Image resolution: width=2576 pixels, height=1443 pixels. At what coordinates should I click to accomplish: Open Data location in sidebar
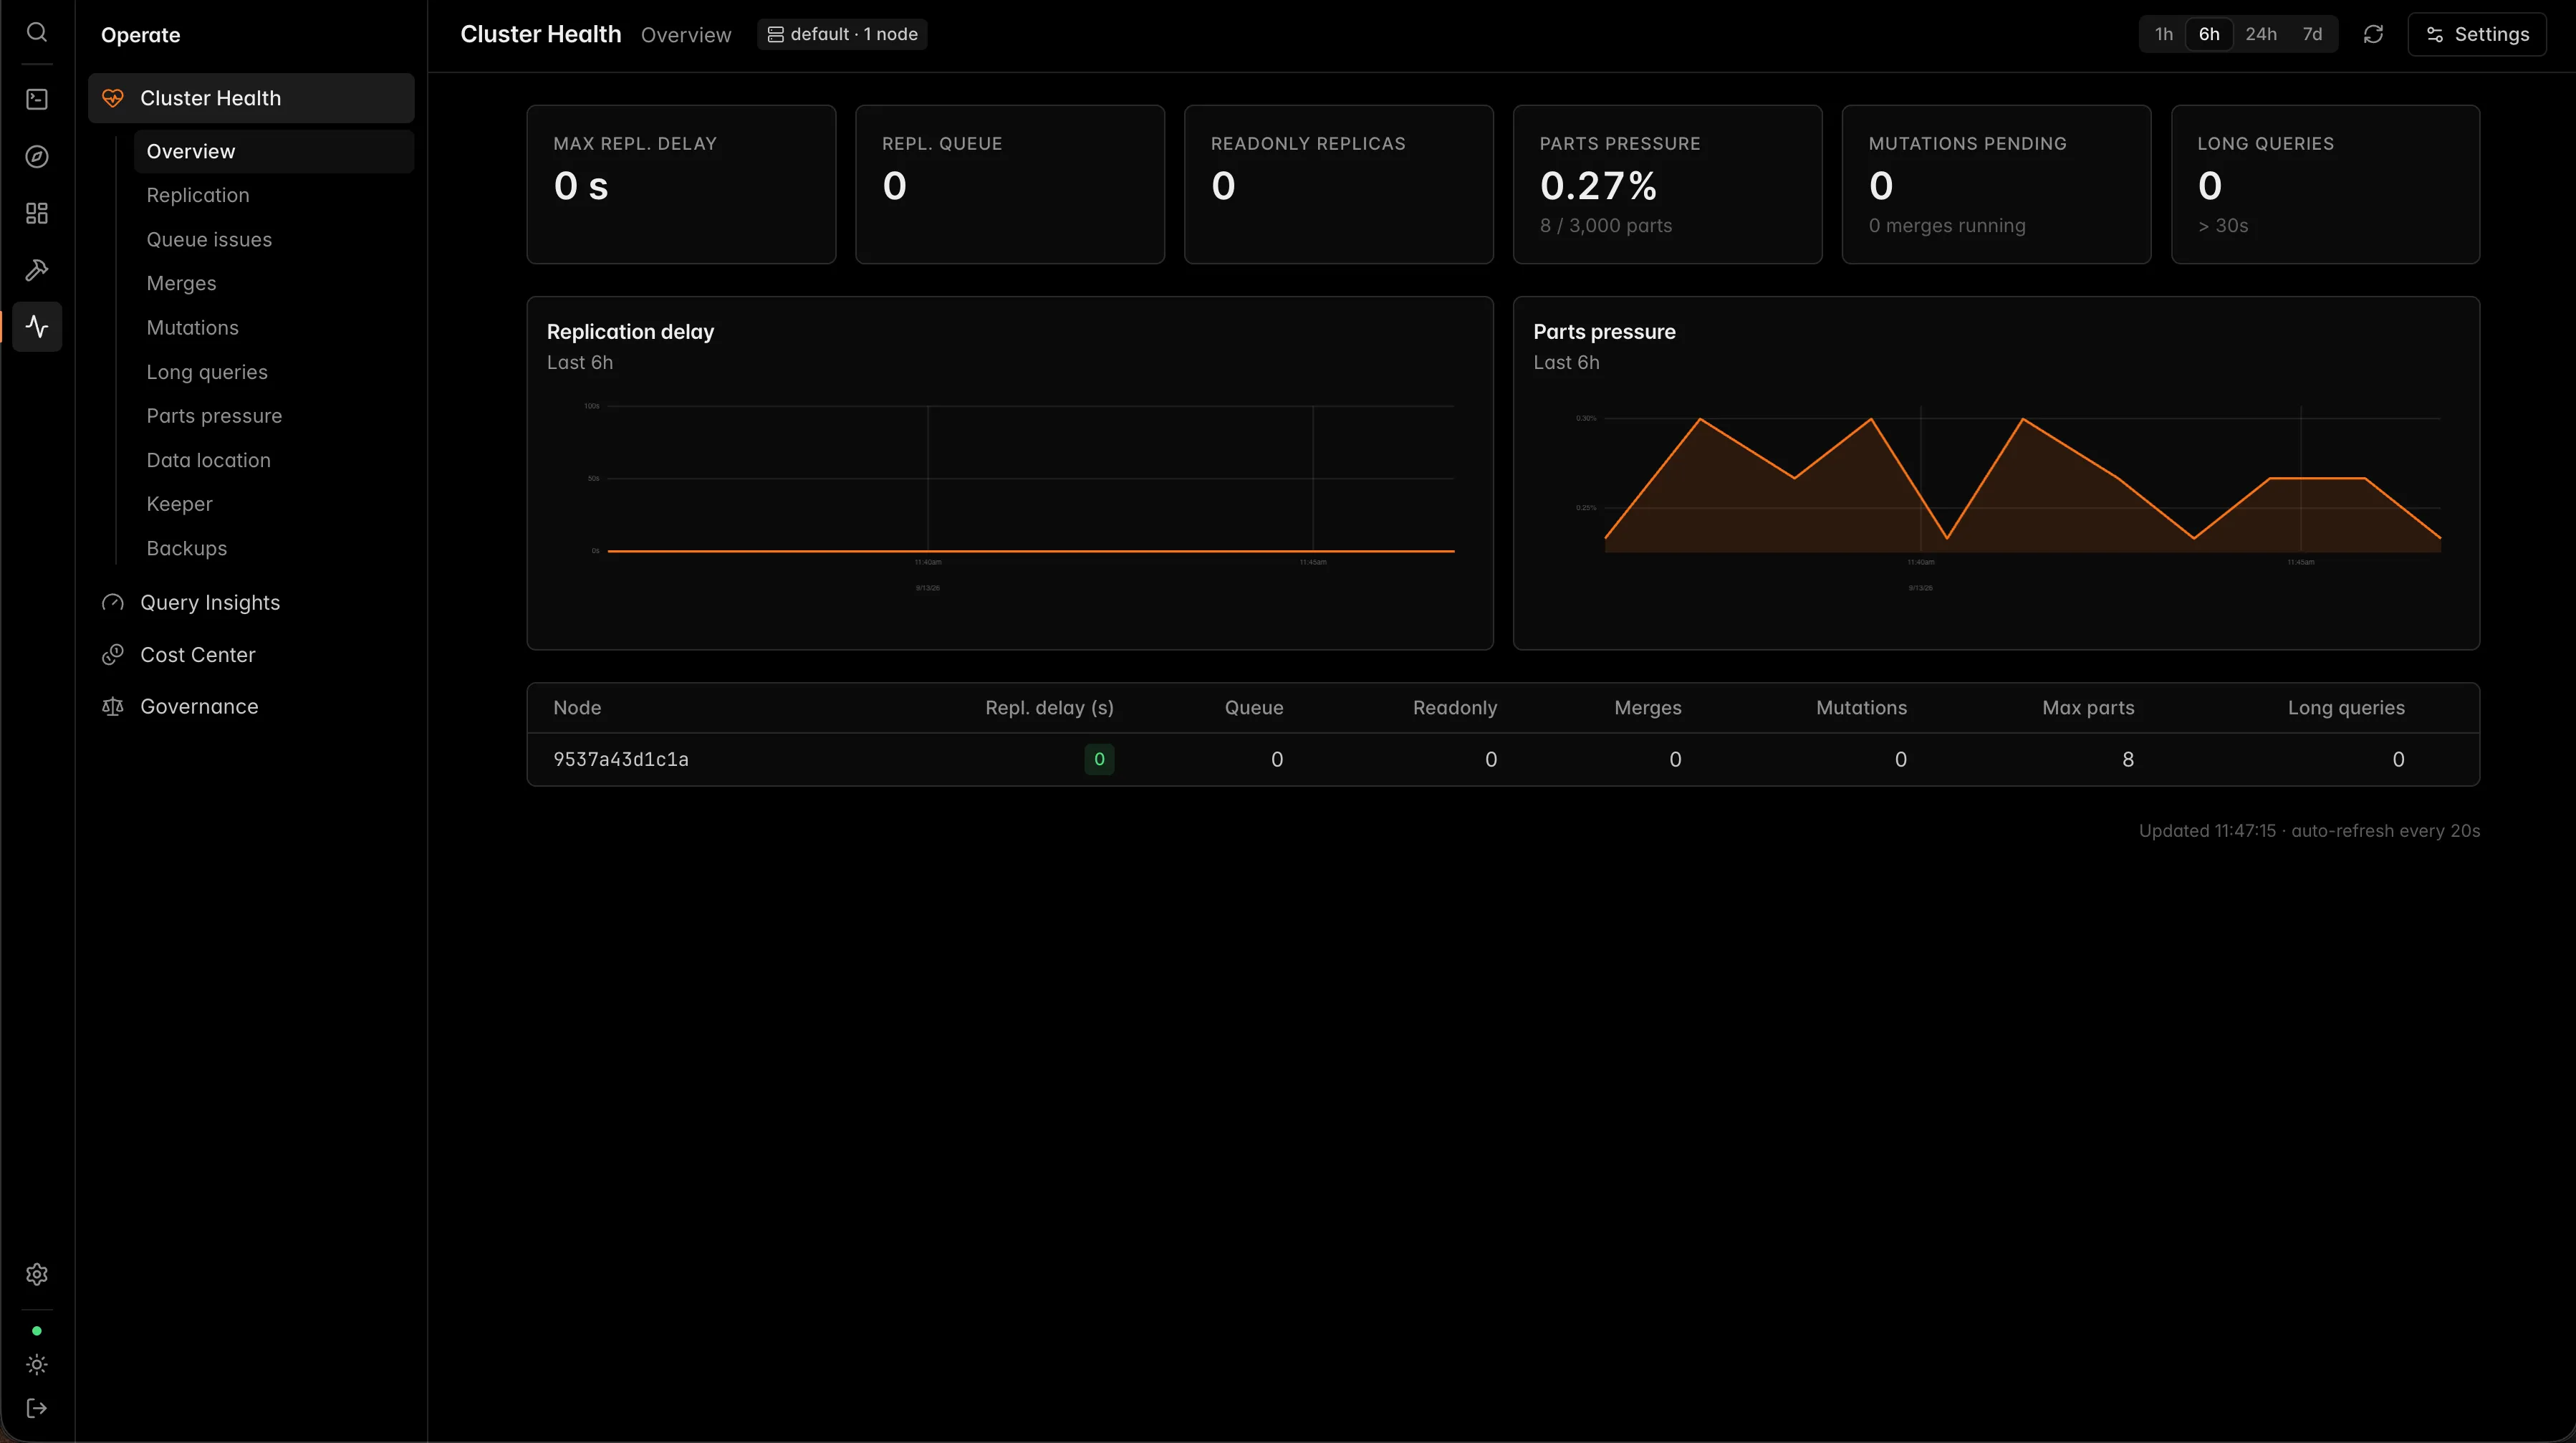point(274,460)
